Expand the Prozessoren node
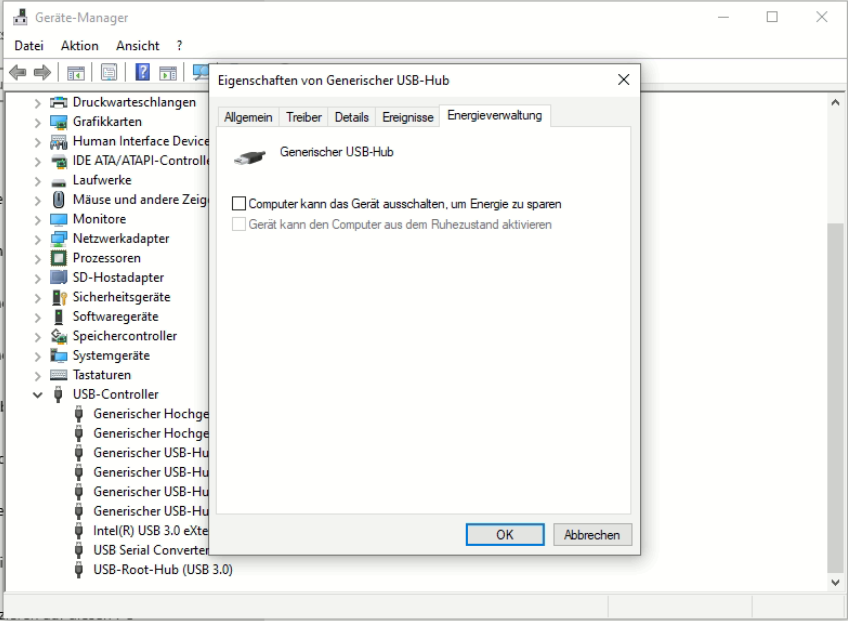 pos(37,259)
